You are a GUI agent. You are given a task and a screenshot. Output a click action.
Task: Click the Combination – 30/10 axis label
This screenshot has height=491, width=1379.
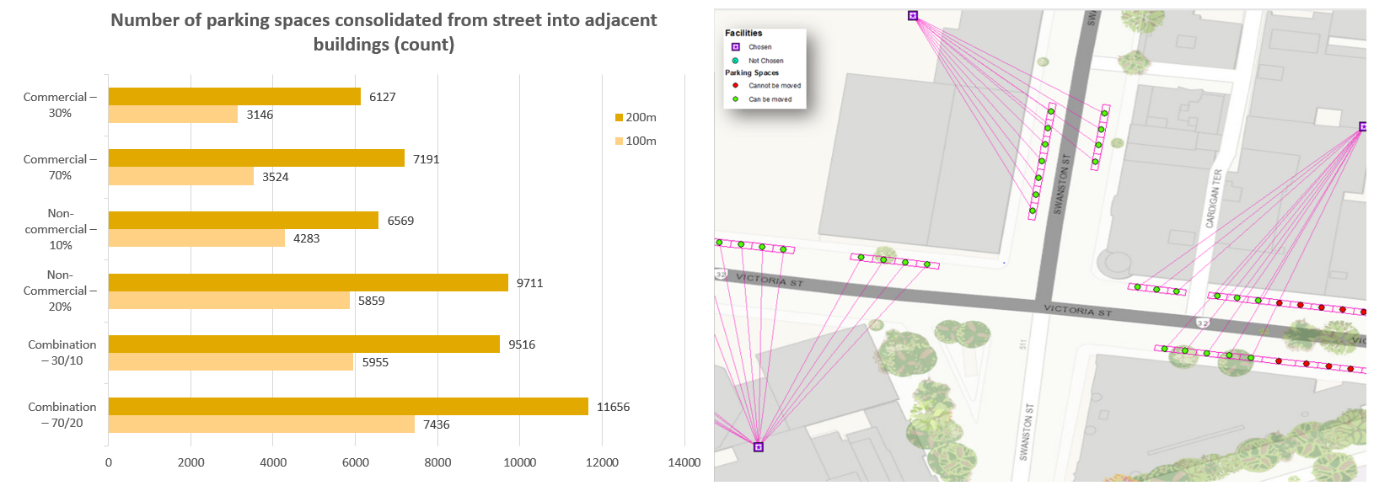pyautogui.click(x=62, y=353)
